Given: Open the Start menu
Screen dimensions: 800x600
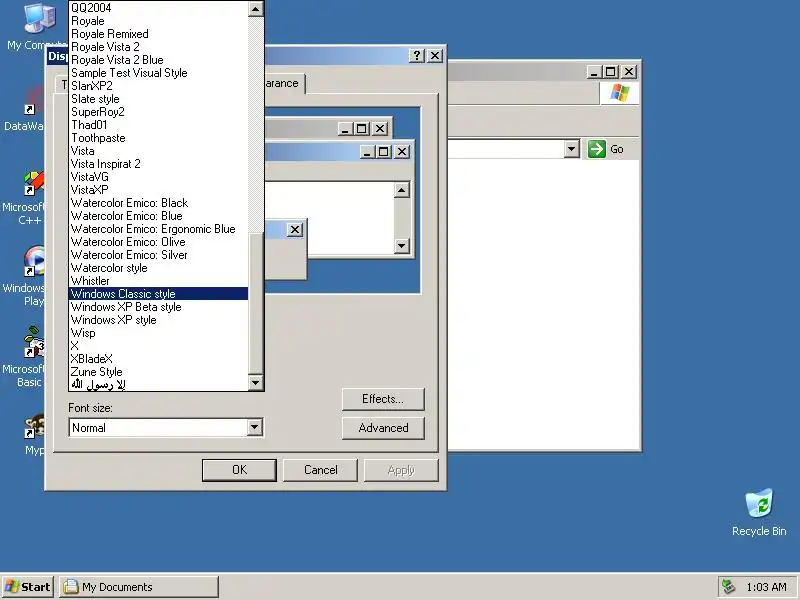Looking at the screenshot, I should tap(28, 587).
